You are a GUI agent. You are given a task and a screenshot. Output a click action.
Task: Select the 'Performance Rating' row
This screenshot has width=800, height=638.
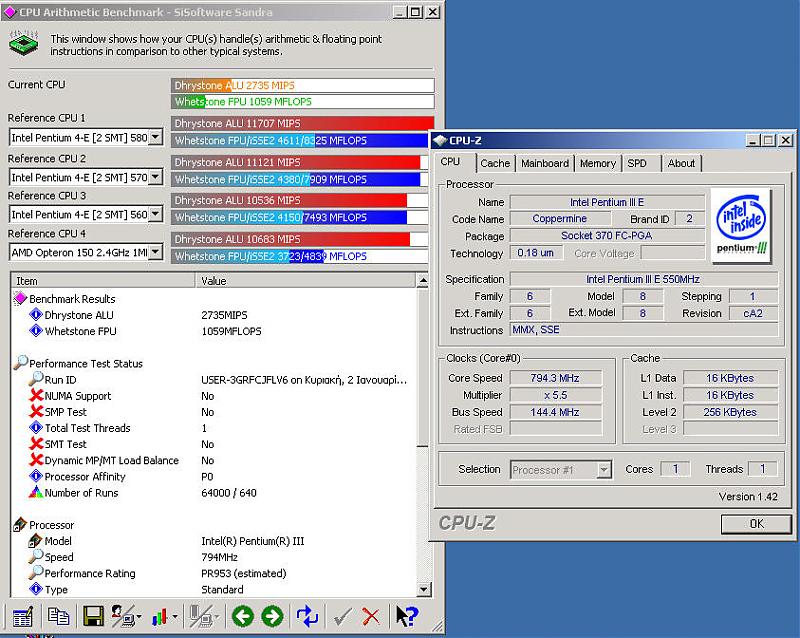[214, 573]
